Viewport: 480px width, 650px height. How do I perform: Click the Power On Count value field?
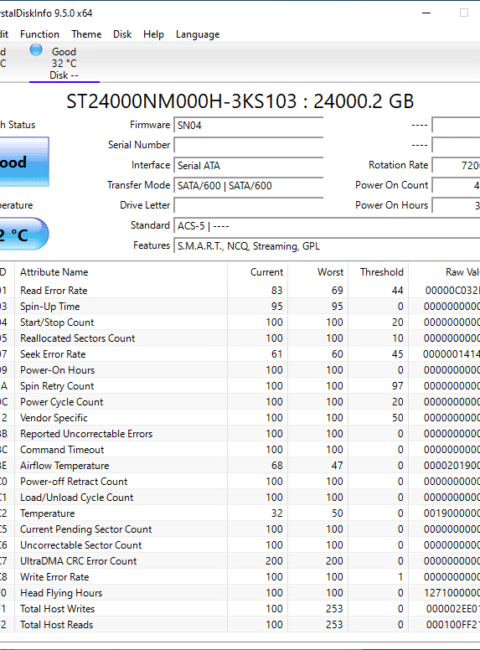pyautogui.click(x=456, y=185)
